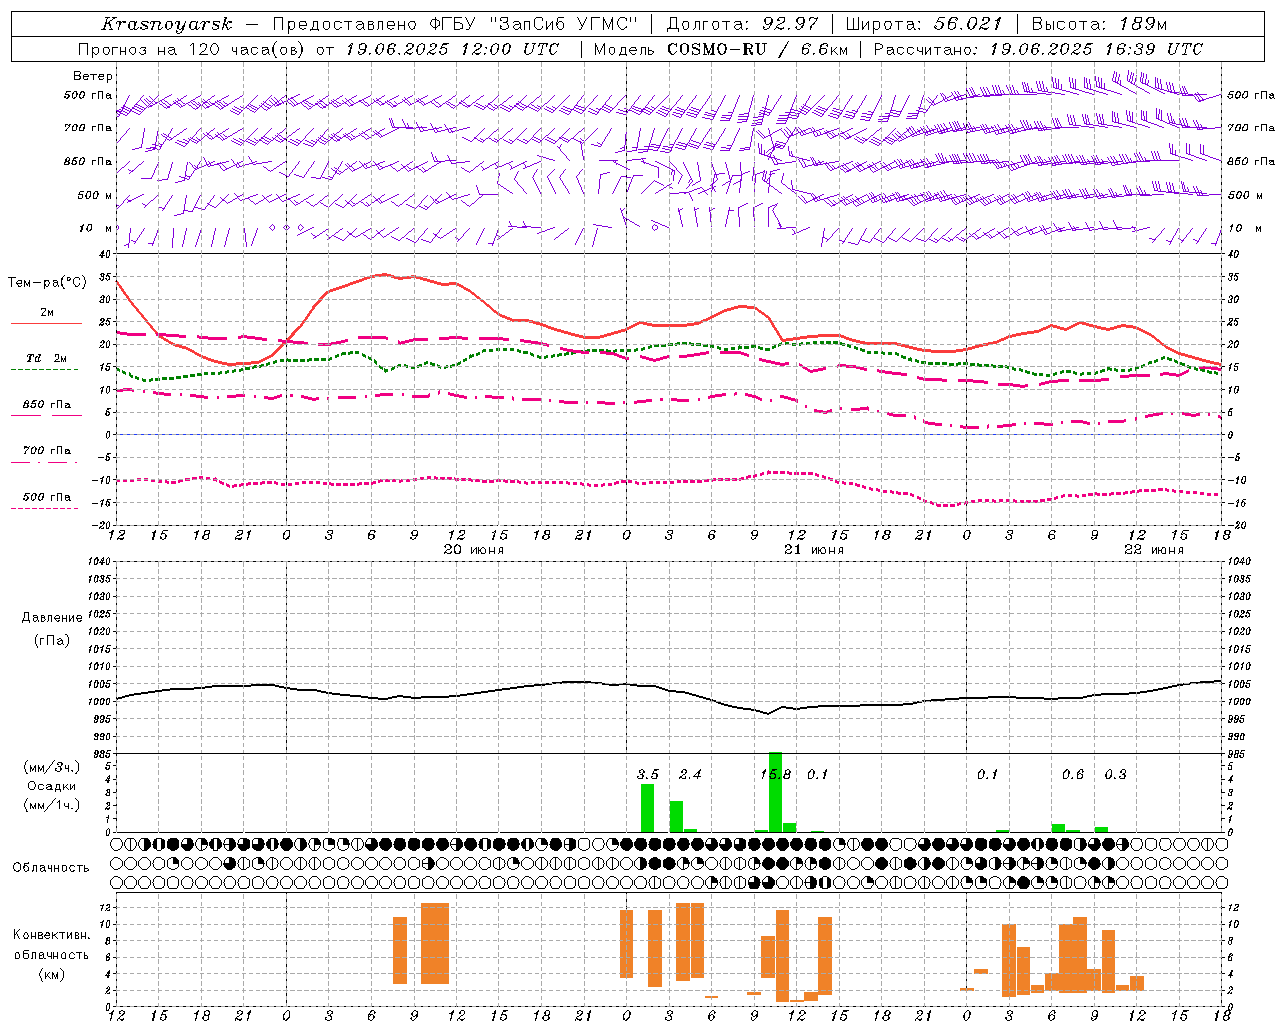The image size is (1280, 1024).
Task: Select the Тем-ра(°C) temperature panel label
Action: (x=47, y=283)
